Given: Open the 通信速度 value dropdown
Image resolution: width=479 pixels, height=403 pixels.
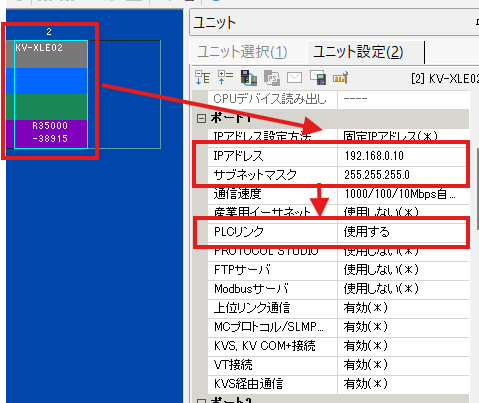Looking at the screenshot, I should pos(400,194).
